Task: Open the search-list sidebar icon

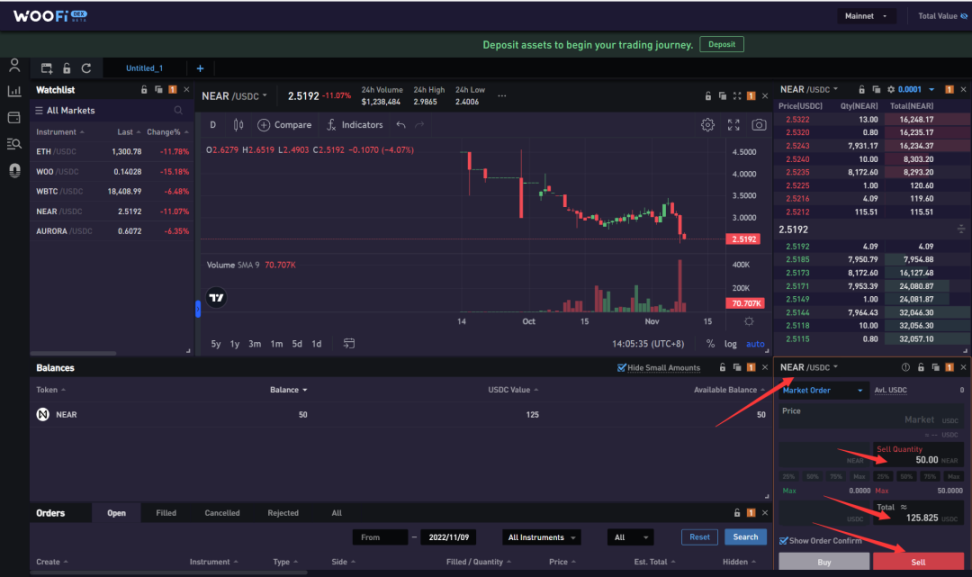Action: pos(14,144)
